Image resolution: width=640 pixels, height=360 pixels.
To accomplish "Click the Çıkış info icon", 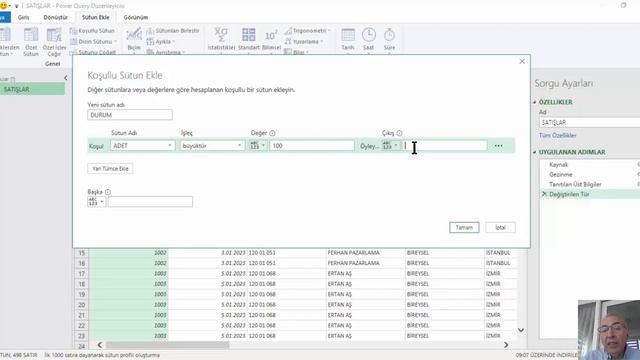I will pyautogui.click(x=399, y=133).
